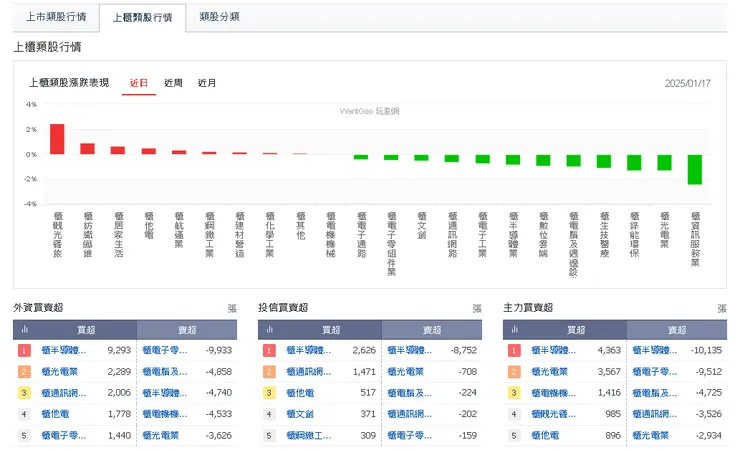
Task: Switch chart to 近周 view
Action: tap(173, 83)
